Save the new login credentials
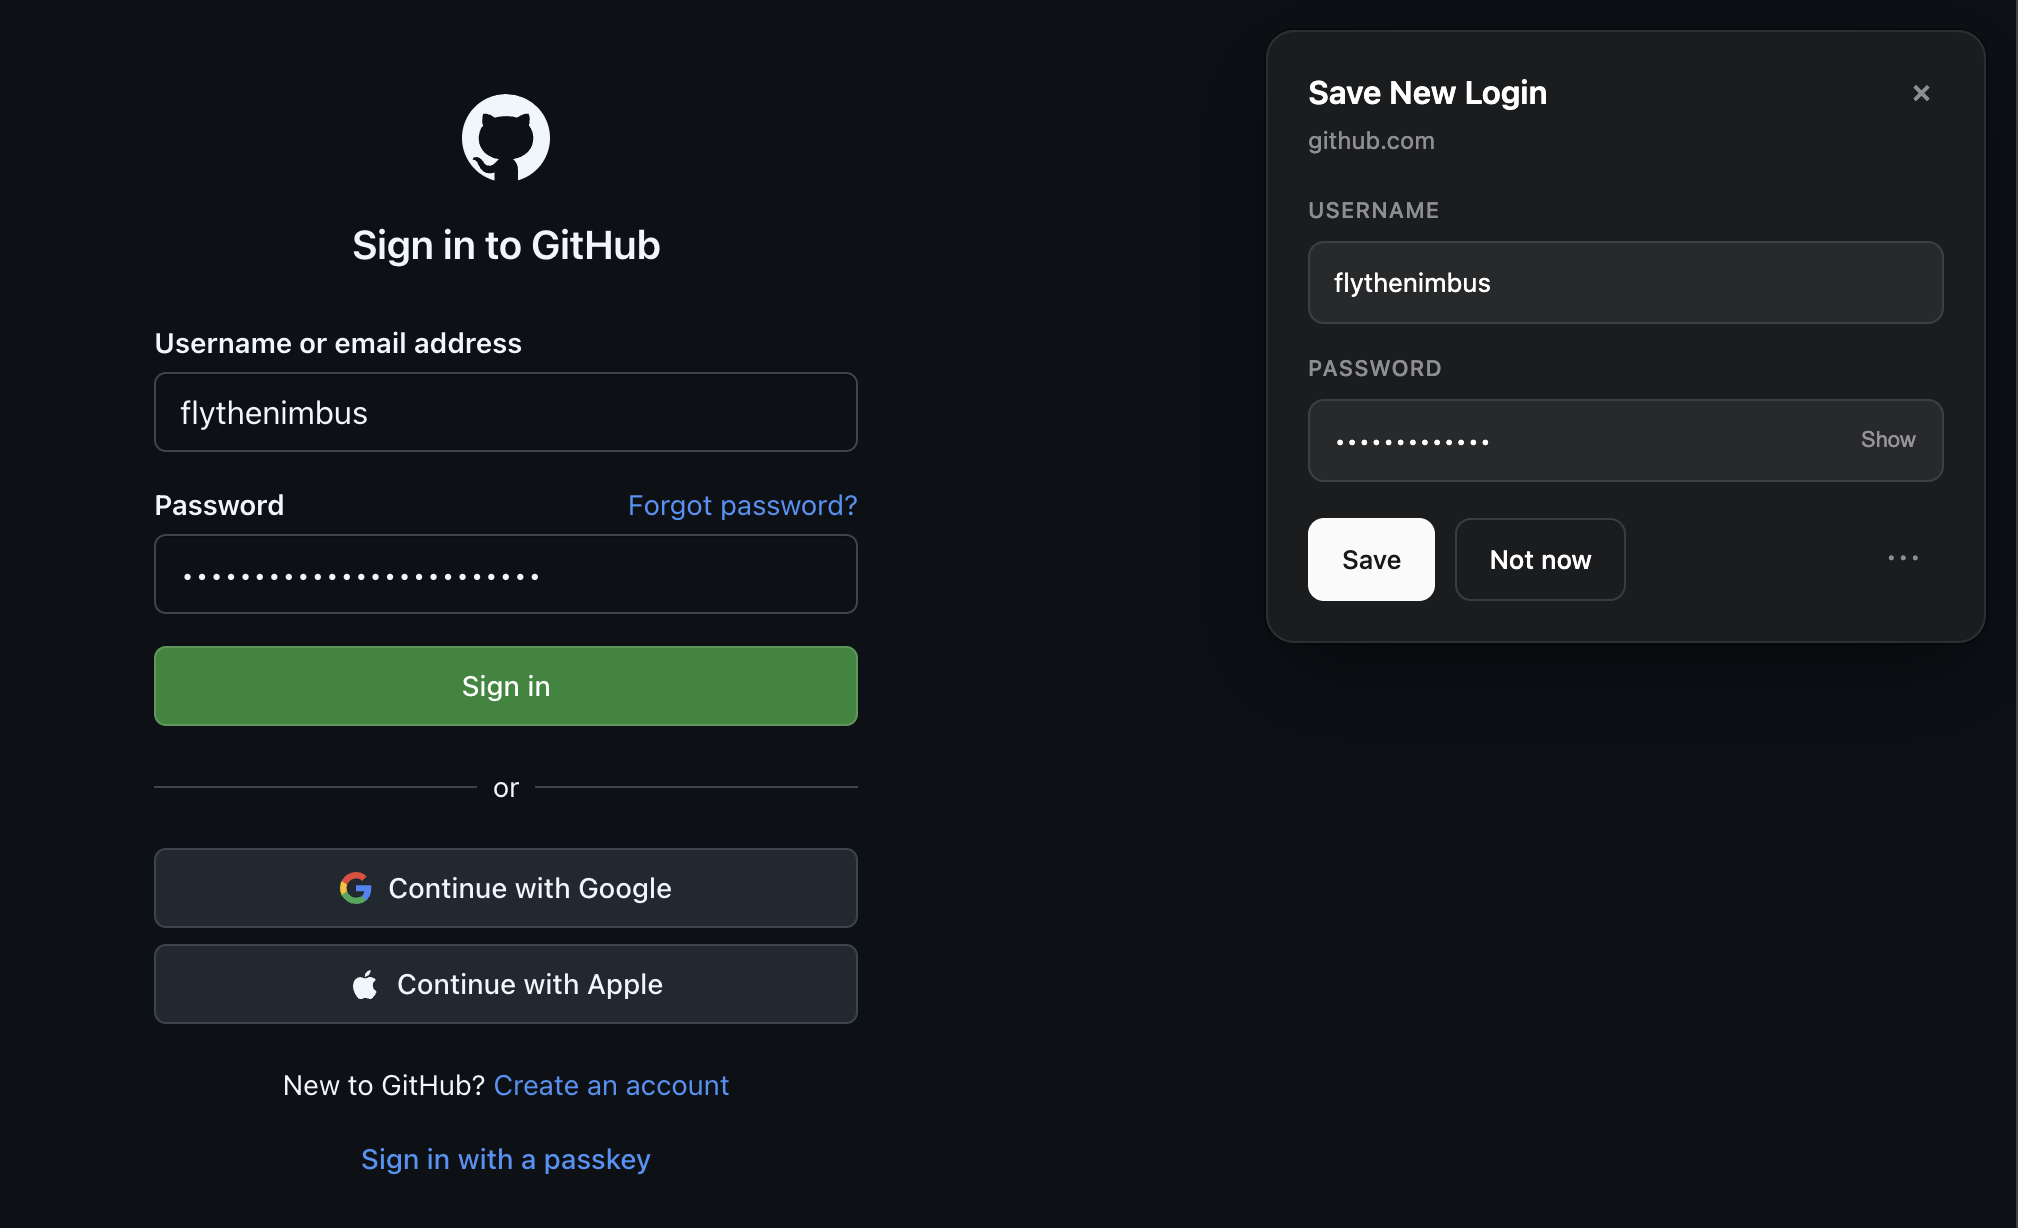This screenshot has width=2018, height=1228. [1371, 559]
